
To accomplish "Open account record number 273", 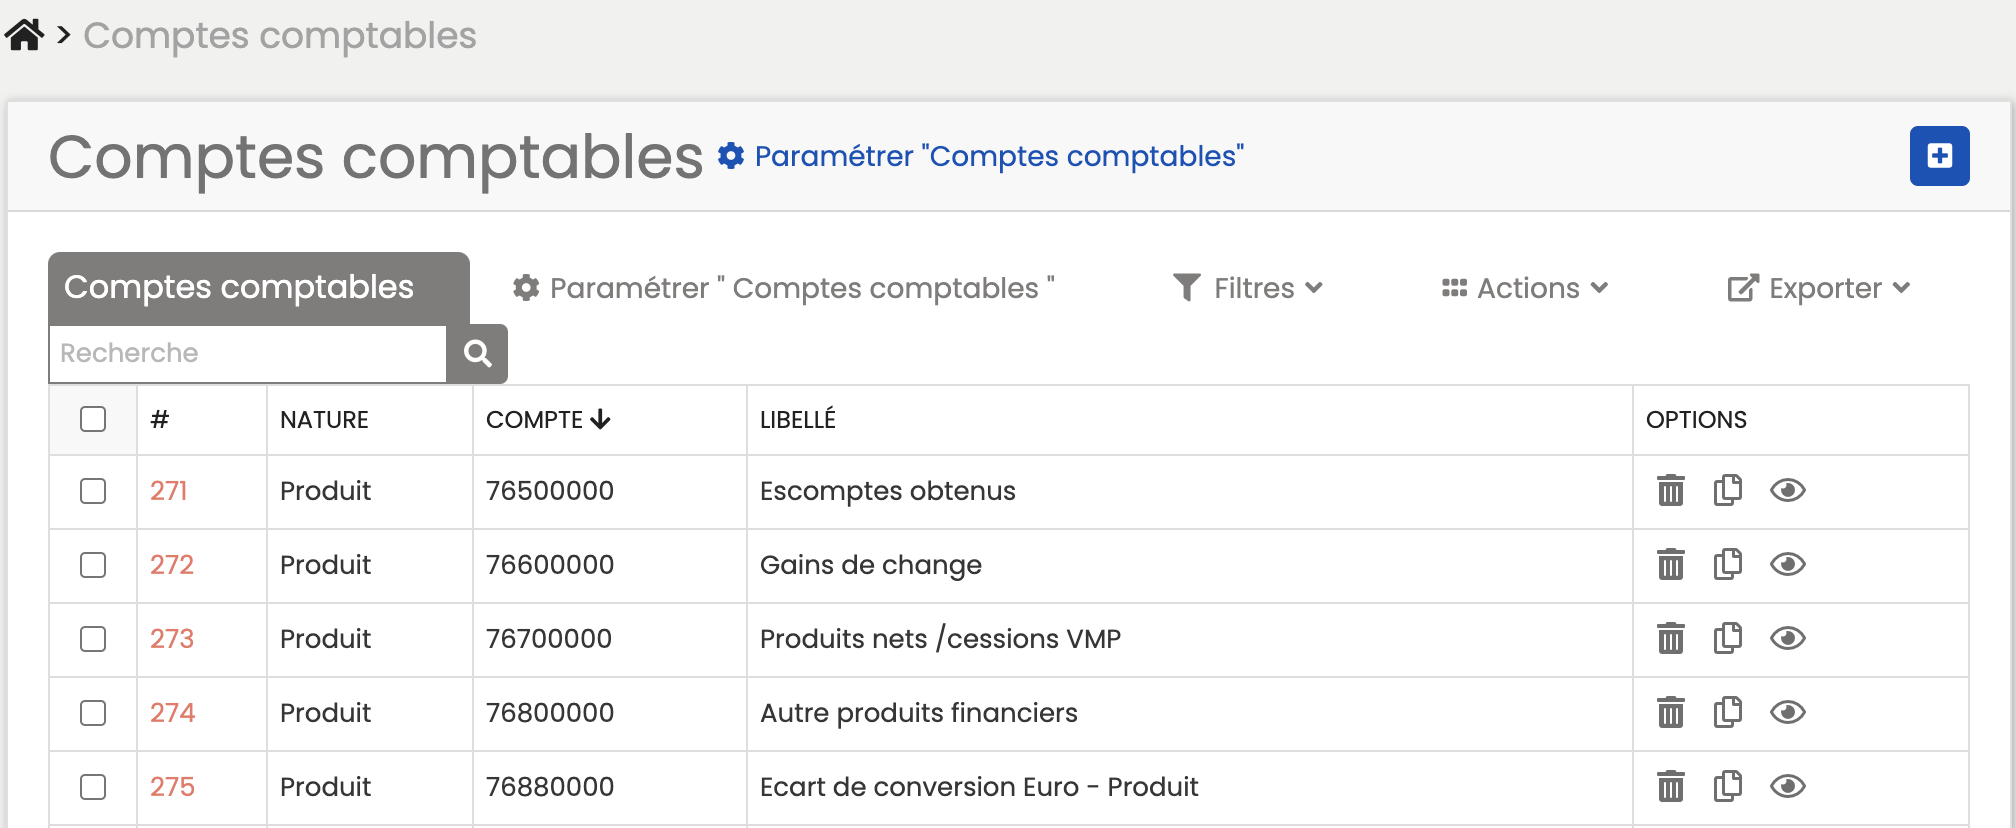I will click(x=172, y=639).
